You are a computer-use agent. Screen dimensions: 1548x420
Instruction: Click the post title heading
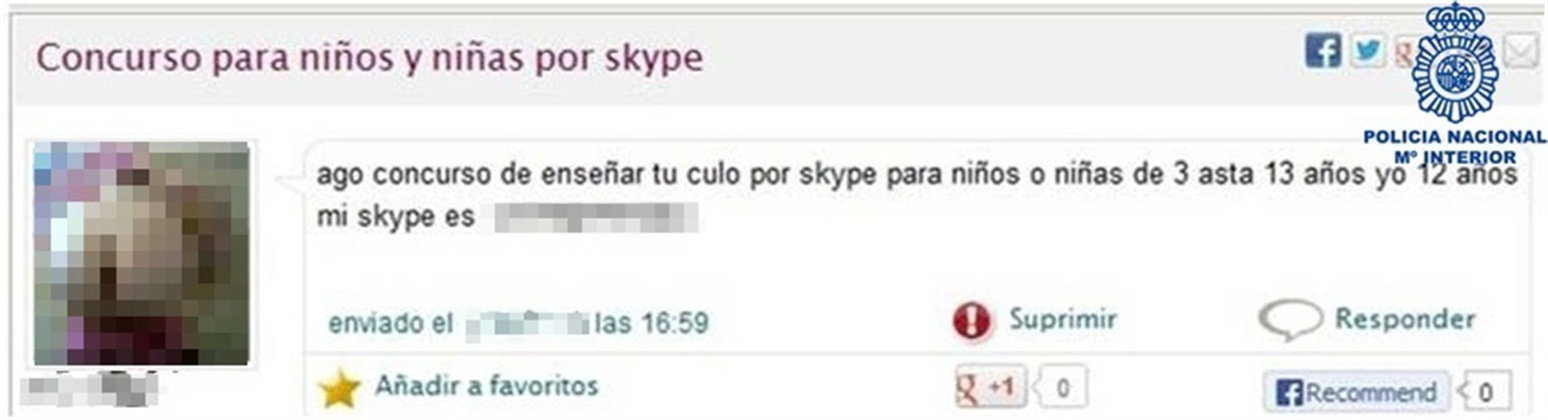pos(369,59)
